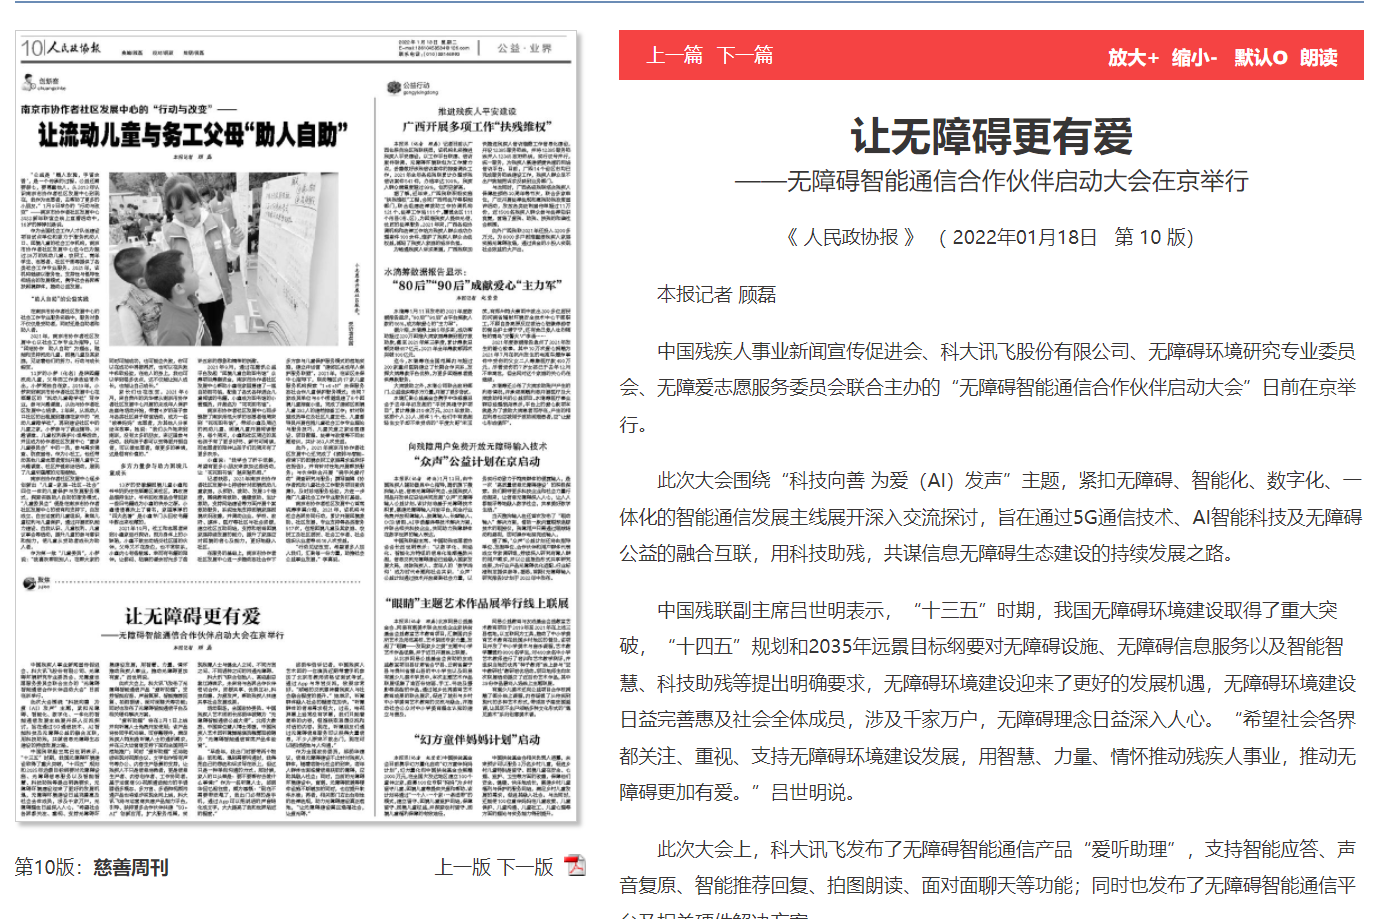
Task: Click the paragraph starting 此次大会上，科大讯飞发布了
Action: coord(990,880)
